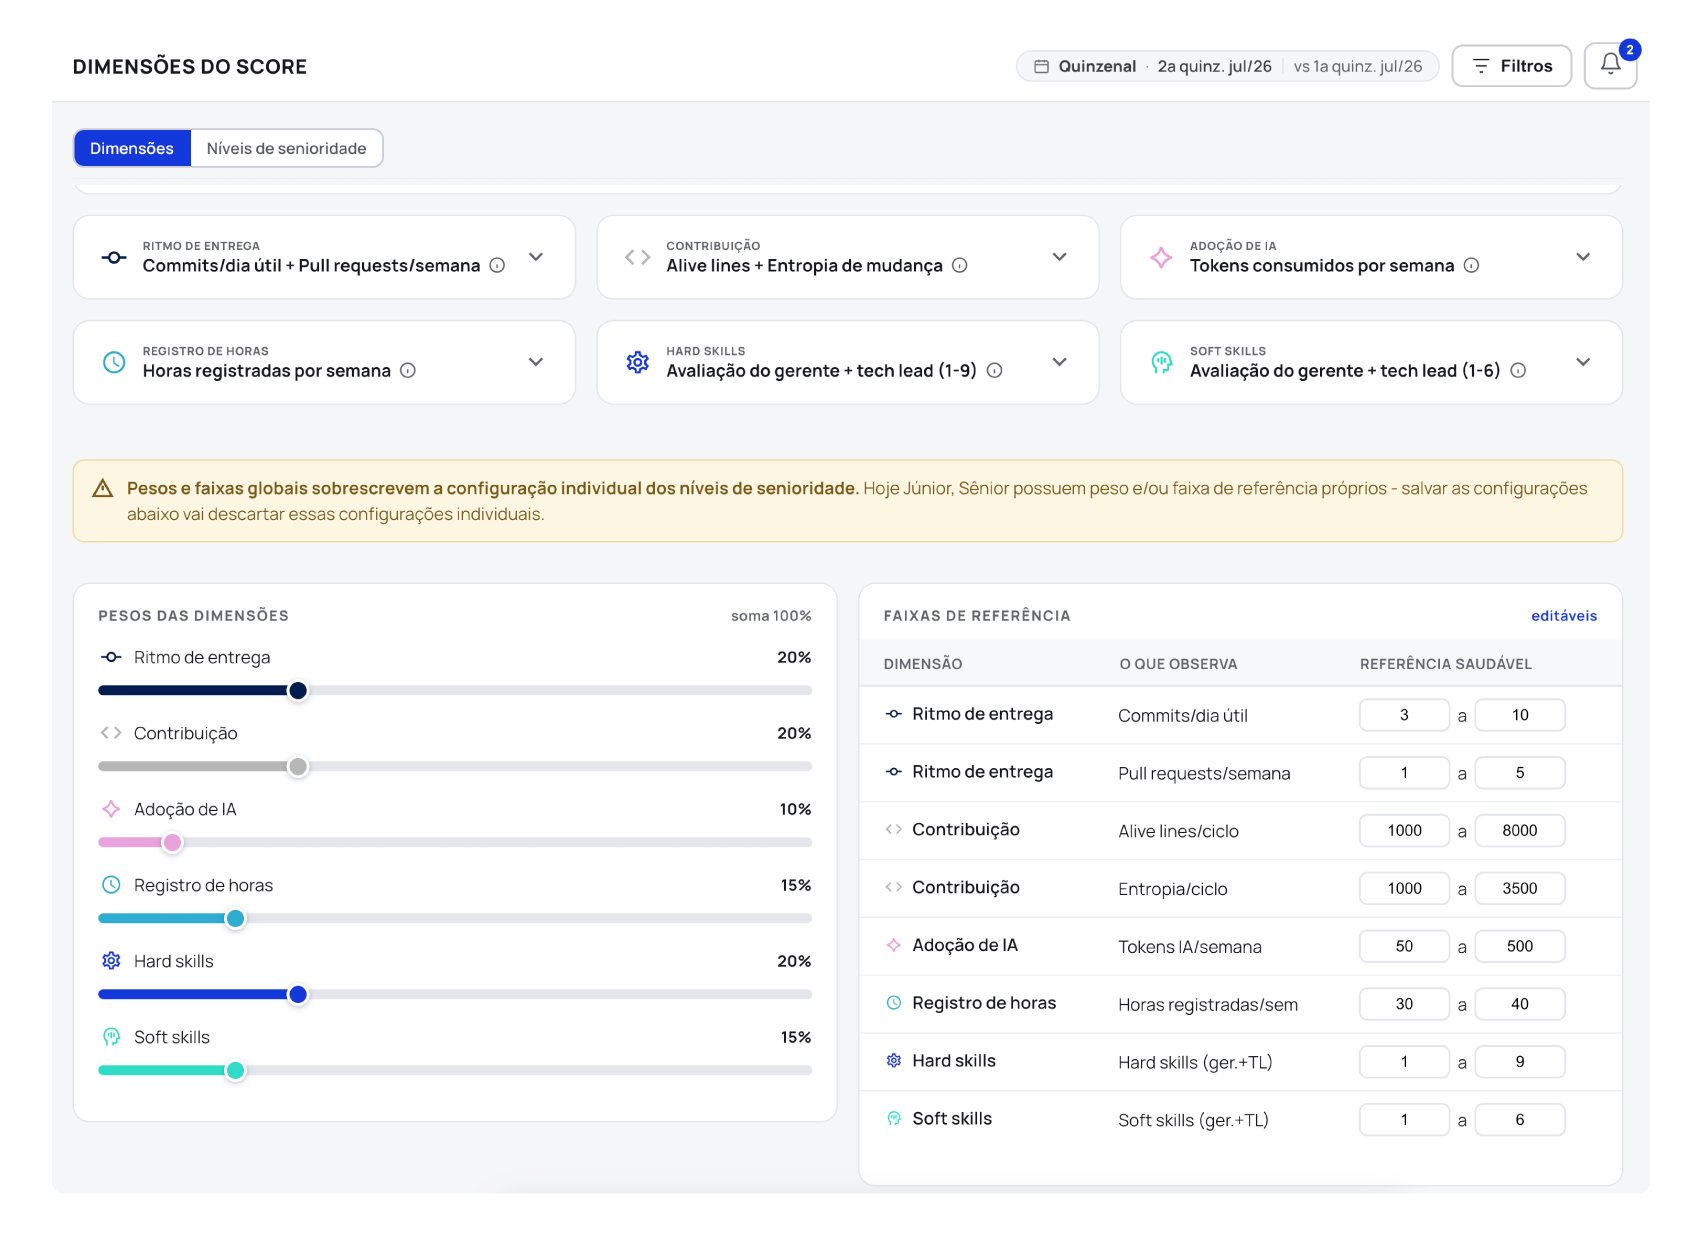The height and width of the screenshot is (1241, 1700).
Task: Edit Pull requests/semana maximum value 5
Action: [1520, 773]
